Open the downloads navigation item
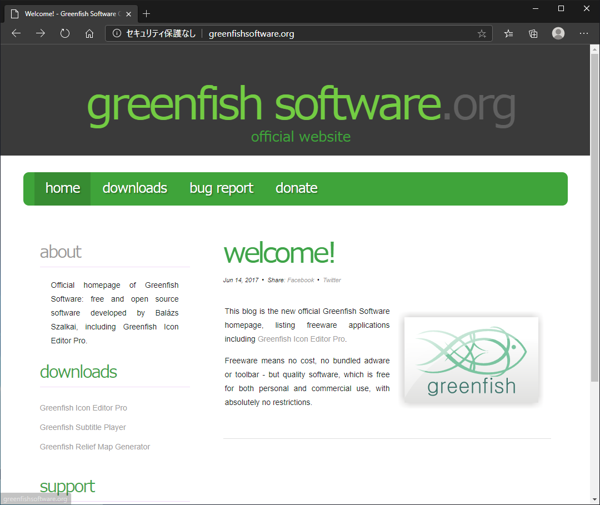Screen dimensions: 600x505 (x=135, y=188)
